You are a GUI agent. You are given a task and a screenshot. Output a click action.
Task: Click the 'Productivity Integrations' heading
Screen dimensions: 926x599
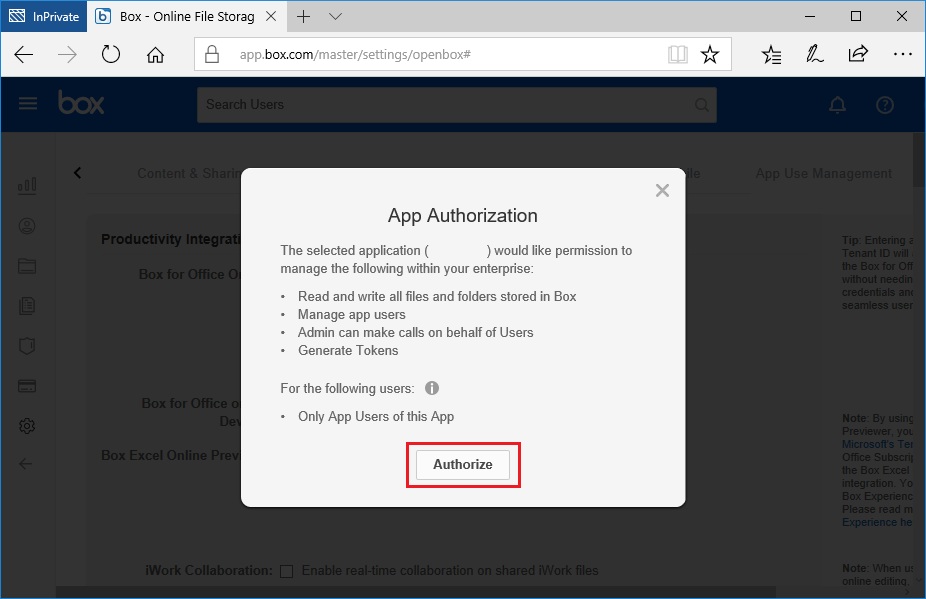pyautogui.click(x=171, y=239)
